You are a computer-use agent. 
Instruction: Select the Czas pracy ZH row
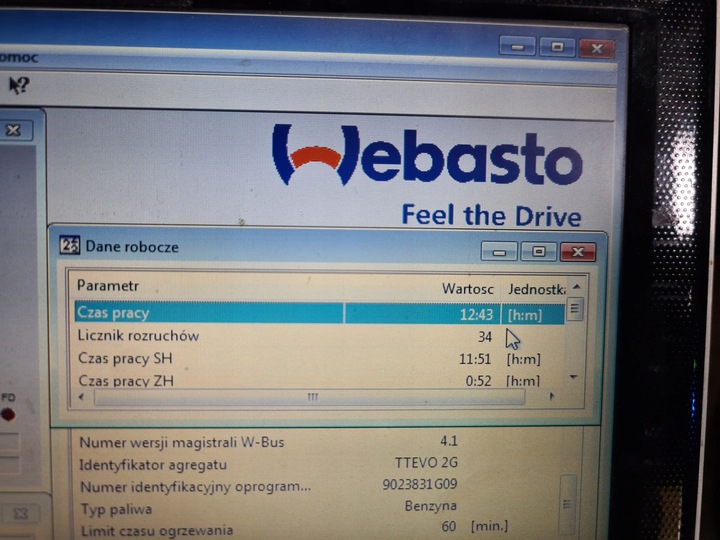[x=320, y=380]
